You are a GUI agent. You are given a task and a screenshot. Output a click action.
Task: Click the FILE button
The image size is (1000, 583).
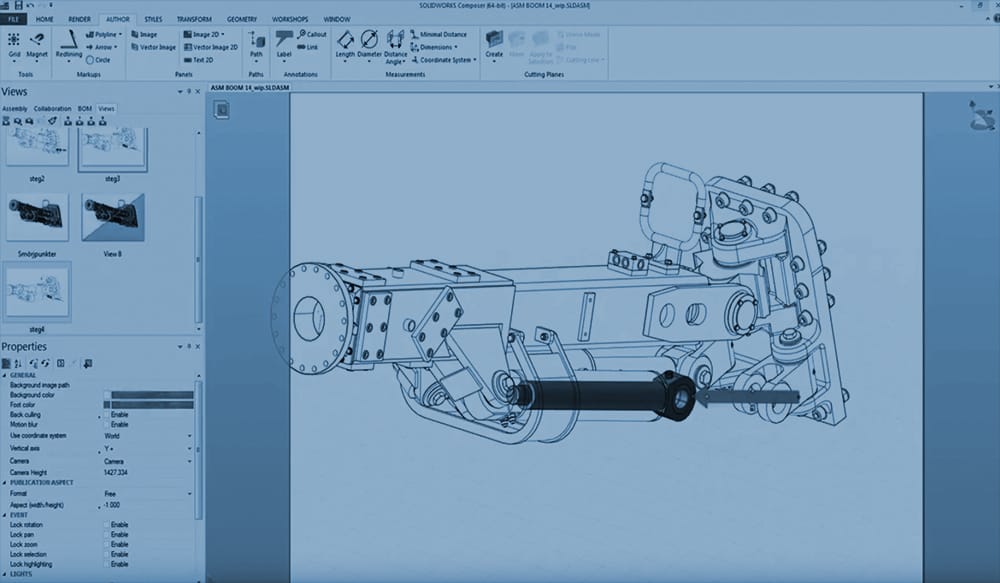point(14,19)
